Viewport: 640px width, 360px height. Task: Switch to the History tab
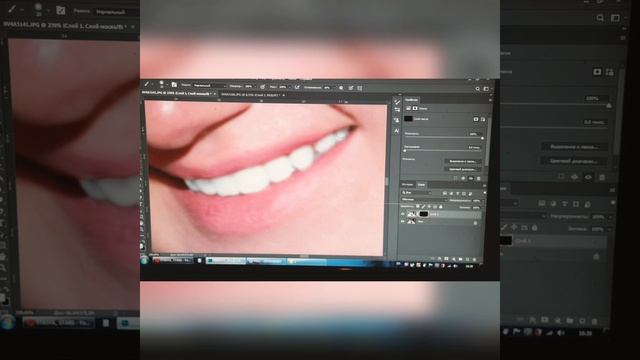[407, 184]
